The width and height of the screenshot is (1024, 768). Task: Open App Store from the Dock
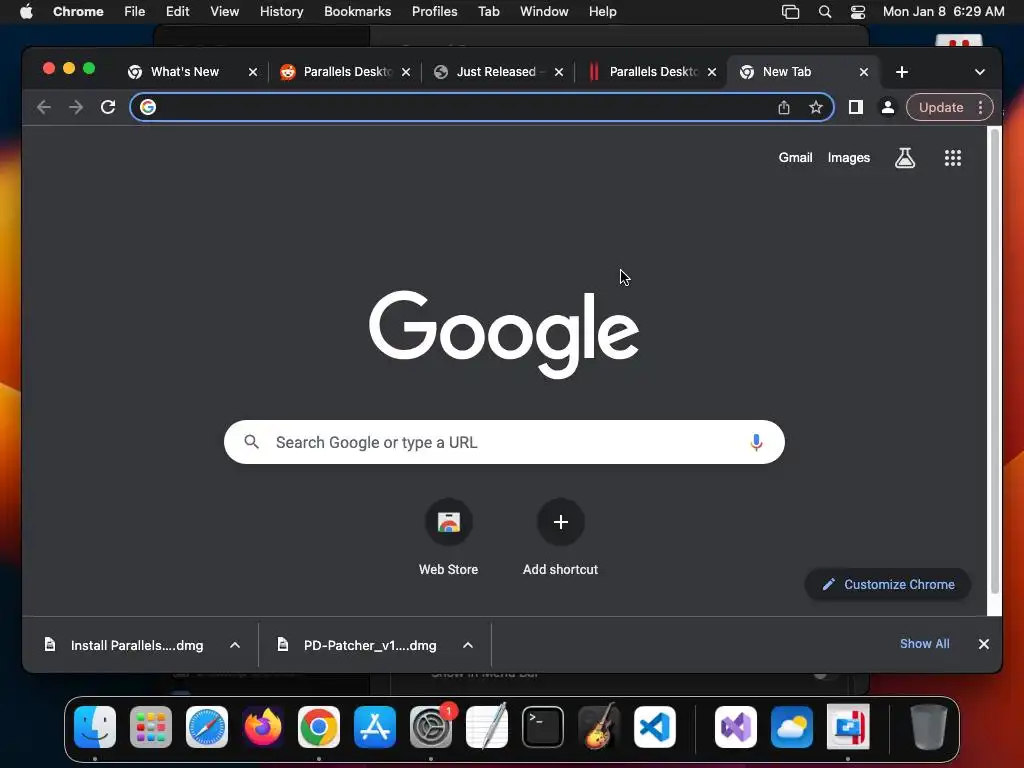tap(375, 727)
